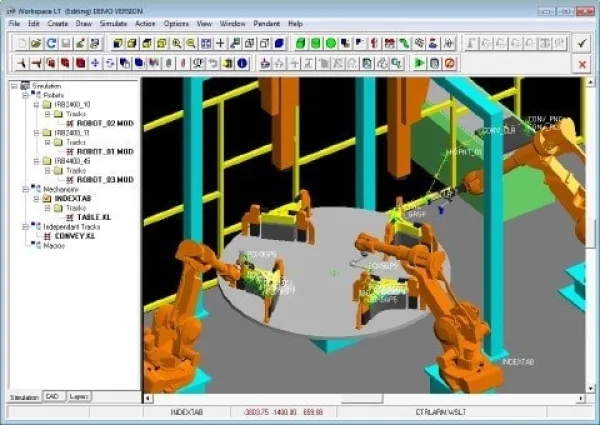This screenshot has width=600, height=425.
Task: Click the green play simulation icon
Action: tap(420, 63)
